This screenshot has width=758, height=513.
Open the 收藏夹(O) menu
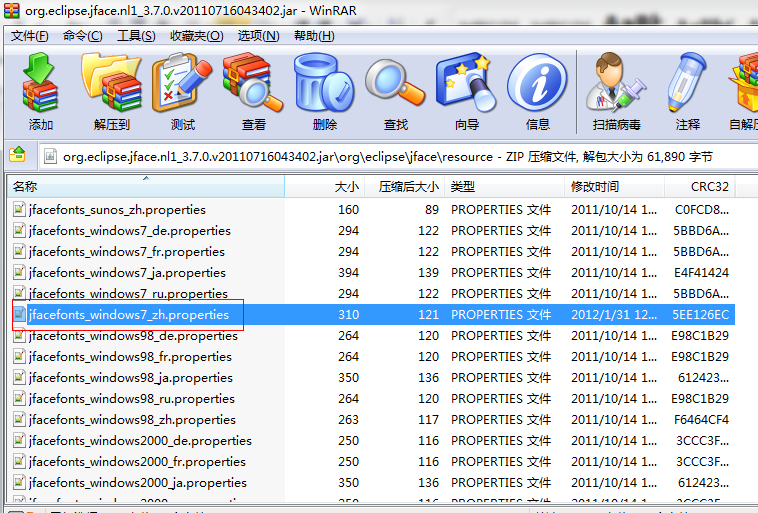tap(197, 36)
